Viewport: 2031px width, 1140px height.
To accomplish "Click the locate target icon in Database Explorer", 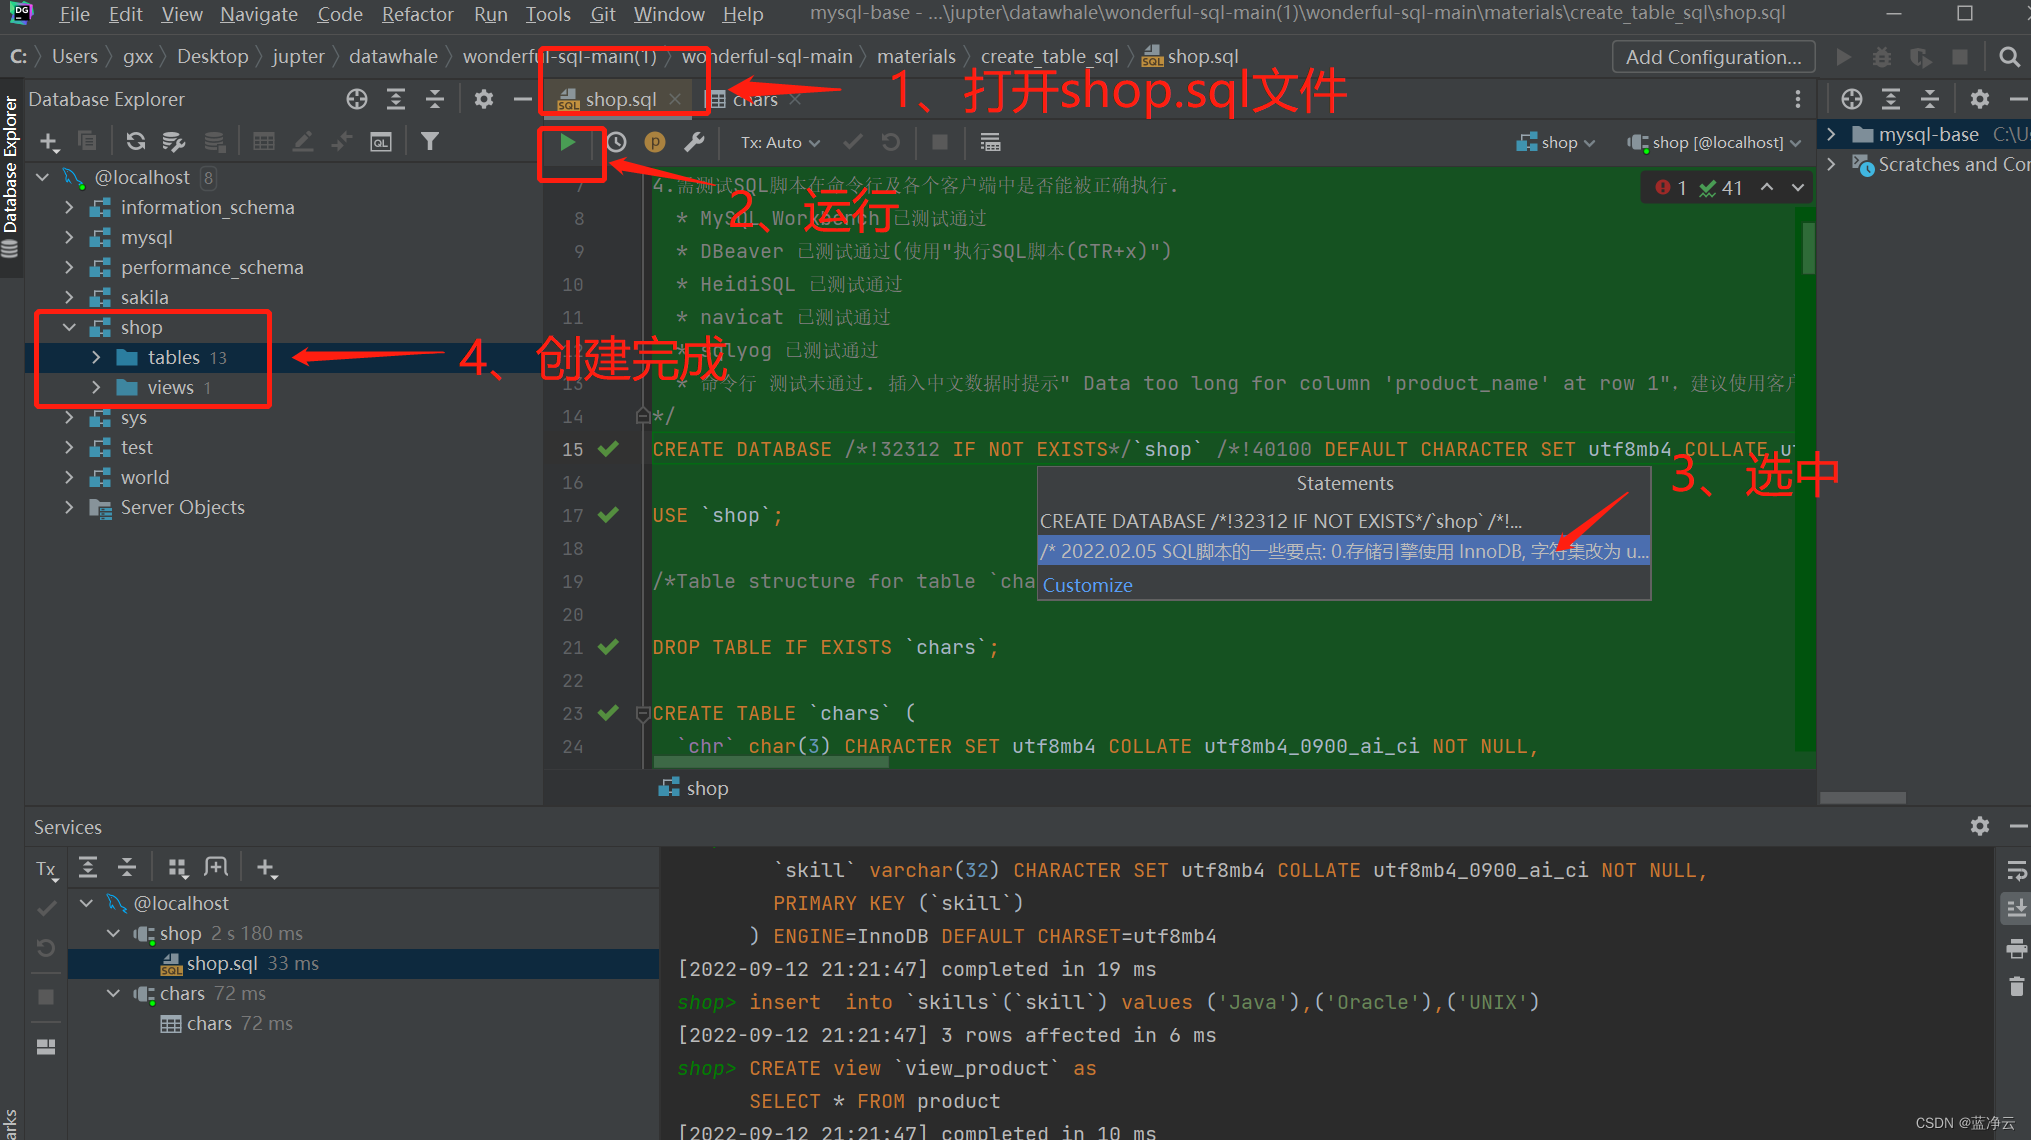I will coord(357,99).
